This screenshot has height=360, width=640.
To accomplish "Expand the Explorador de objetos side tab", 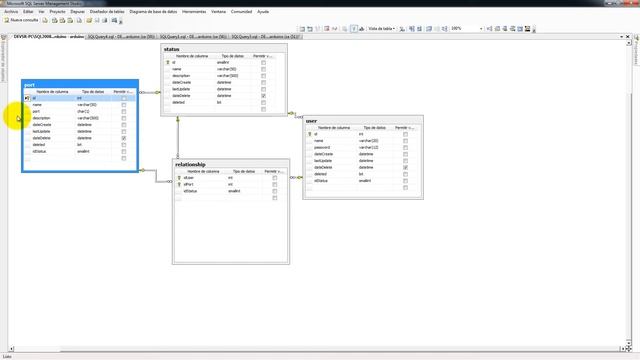I will [x=4, y=57].
